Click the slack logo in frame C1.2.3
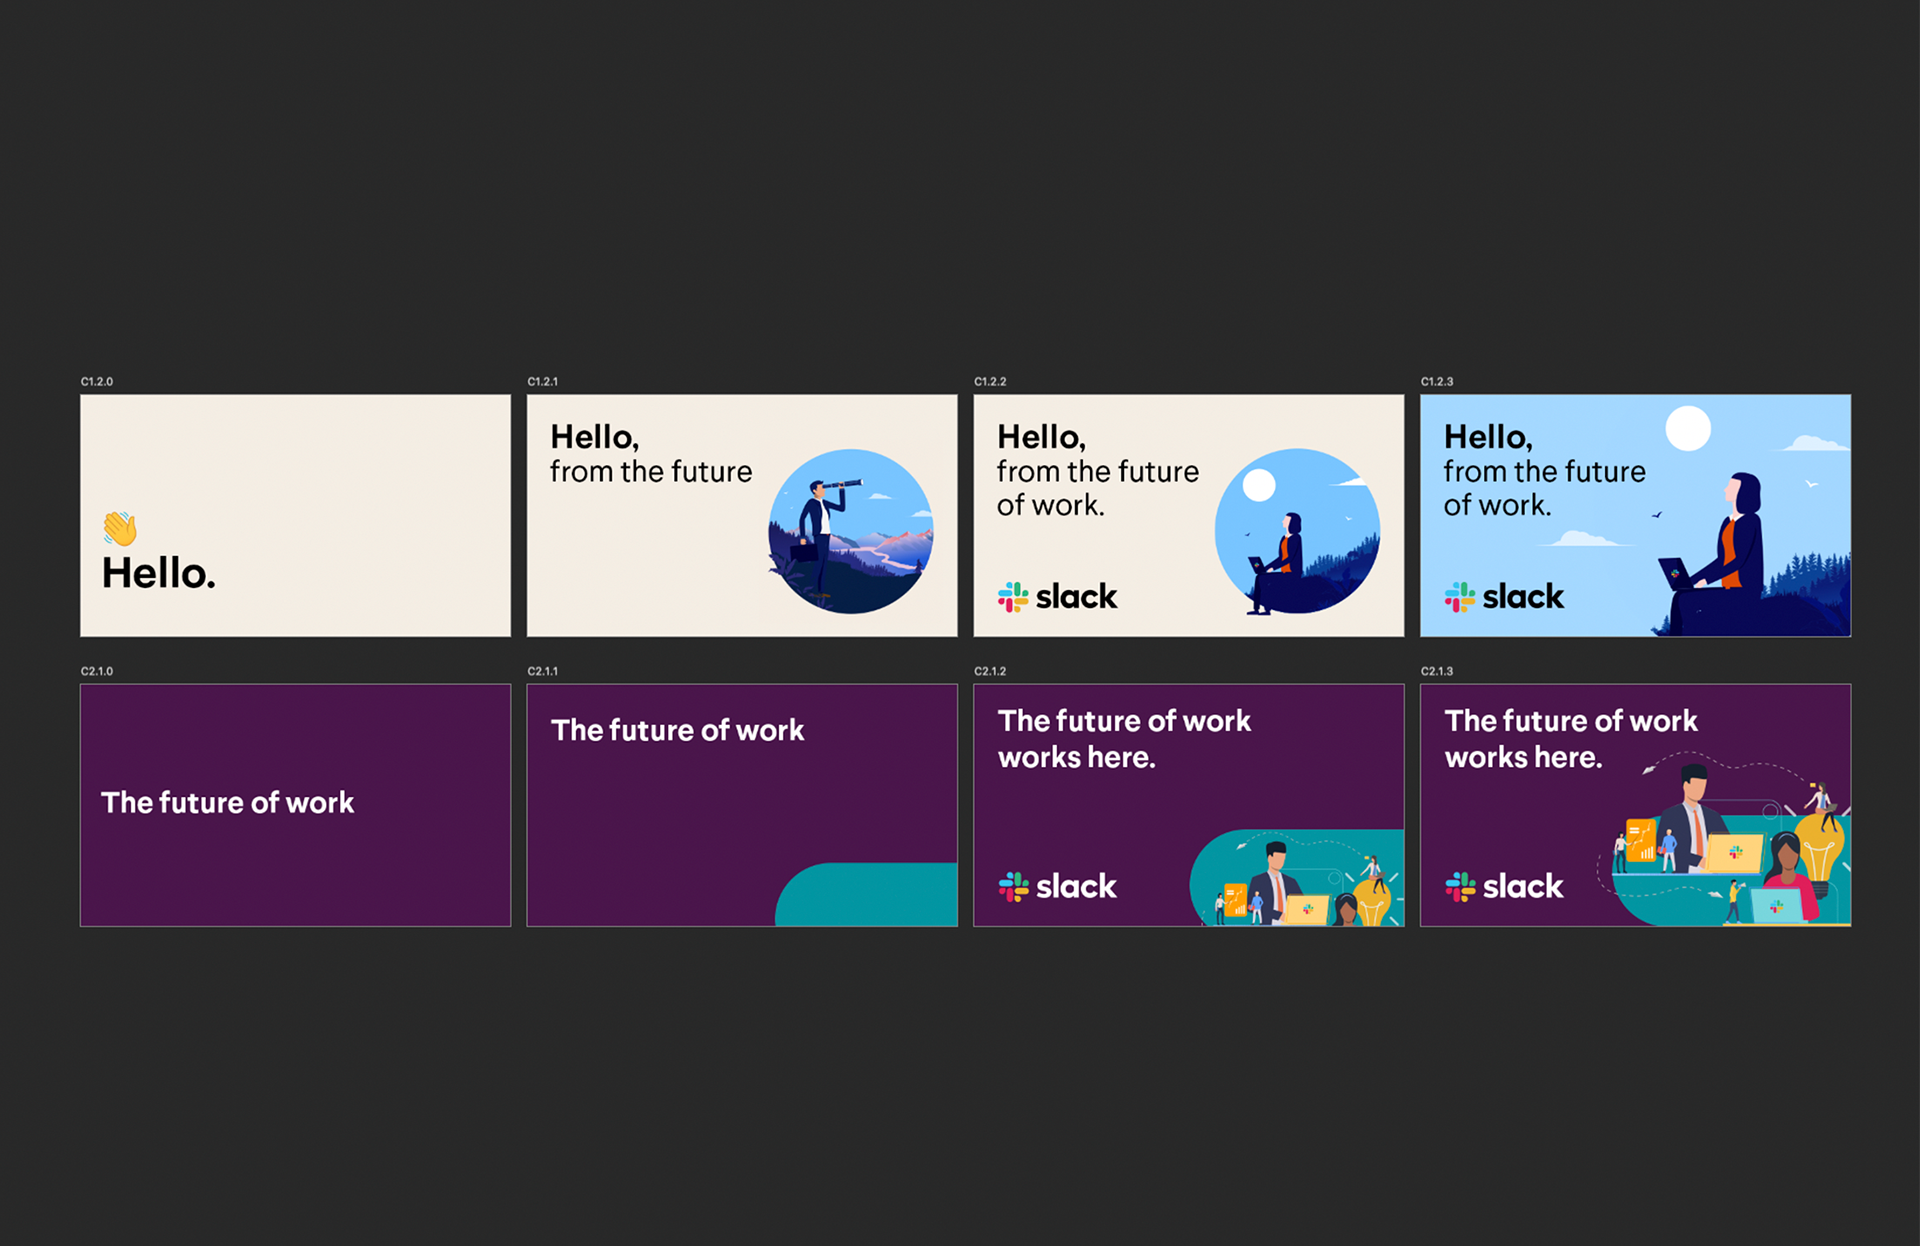Image resolution: width=1920 pixels, height=1246 pixels. [x=1504, y=597]
